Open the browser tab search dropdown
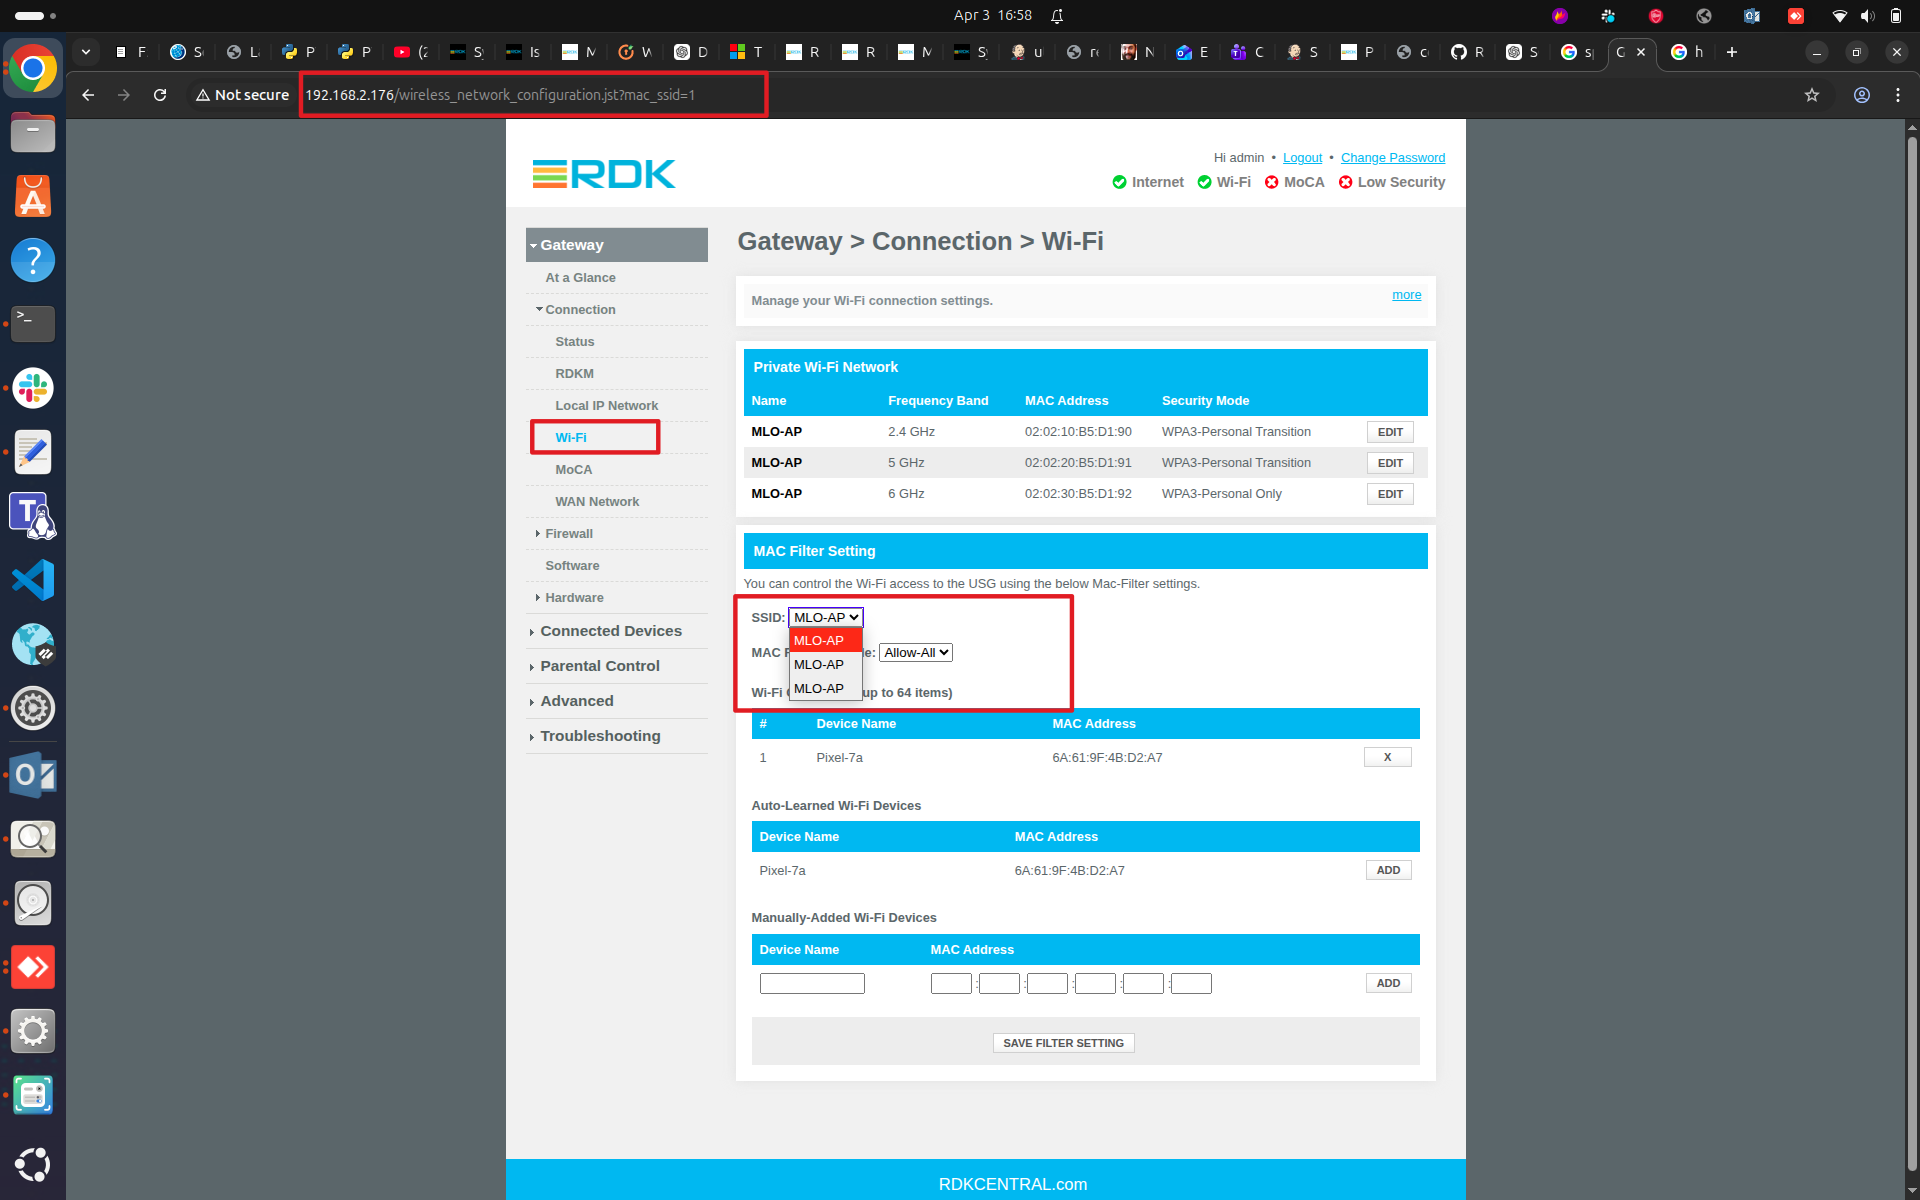Viewport: 1920px width, 1200px height. coord(86,52)
